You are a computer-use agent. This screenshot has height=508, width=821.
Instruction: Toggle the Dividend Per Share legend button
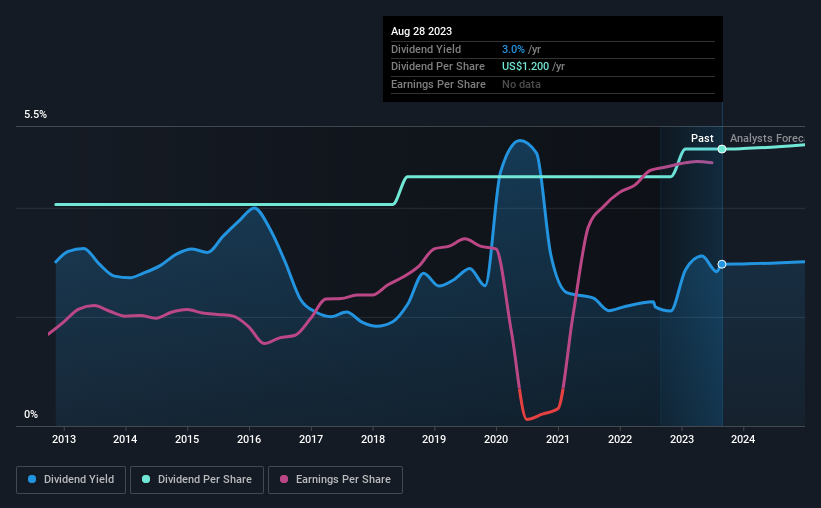197,480
